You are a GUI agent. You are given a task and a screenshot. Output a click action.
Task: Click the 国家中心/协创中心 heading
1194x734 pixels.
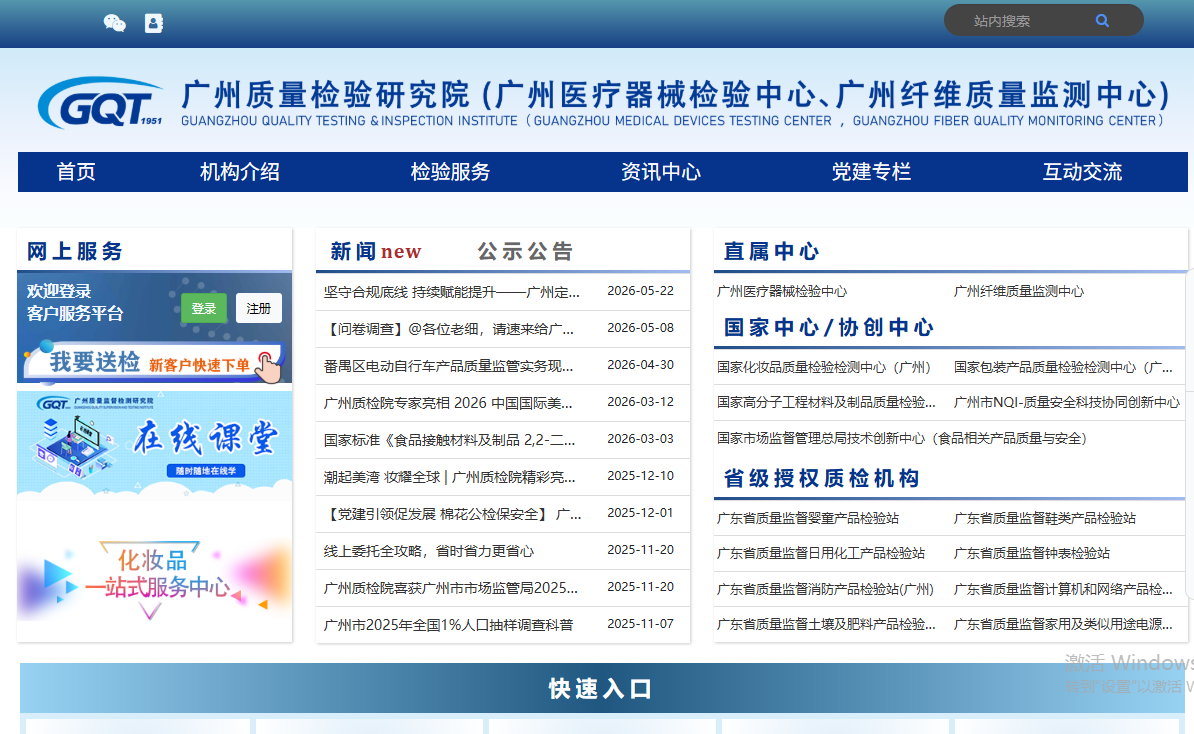click(x=828, y=327)
